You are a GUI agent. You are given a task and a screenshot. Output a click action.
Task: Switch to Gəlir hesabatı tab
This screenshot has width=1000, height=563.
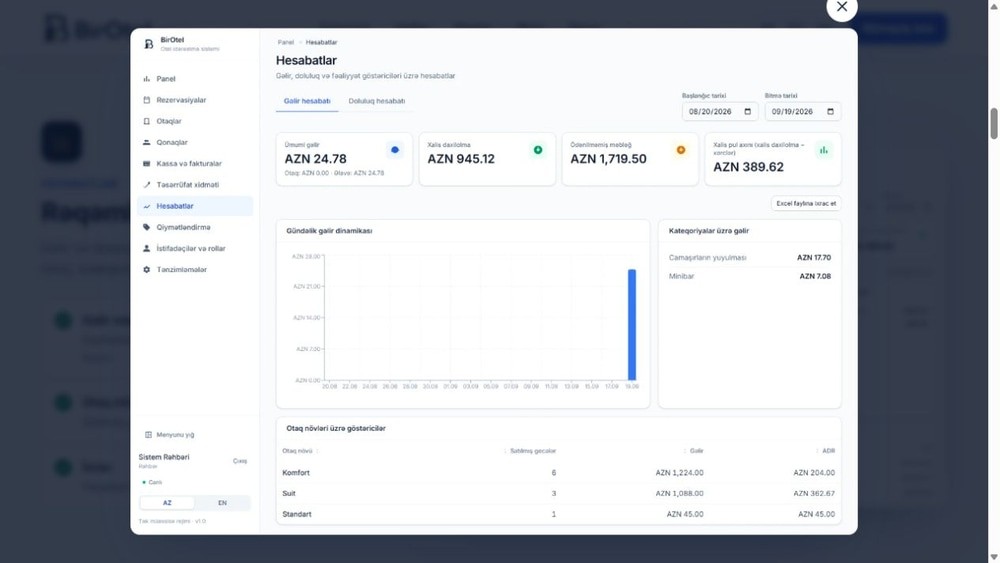click(x=307, y=101)
